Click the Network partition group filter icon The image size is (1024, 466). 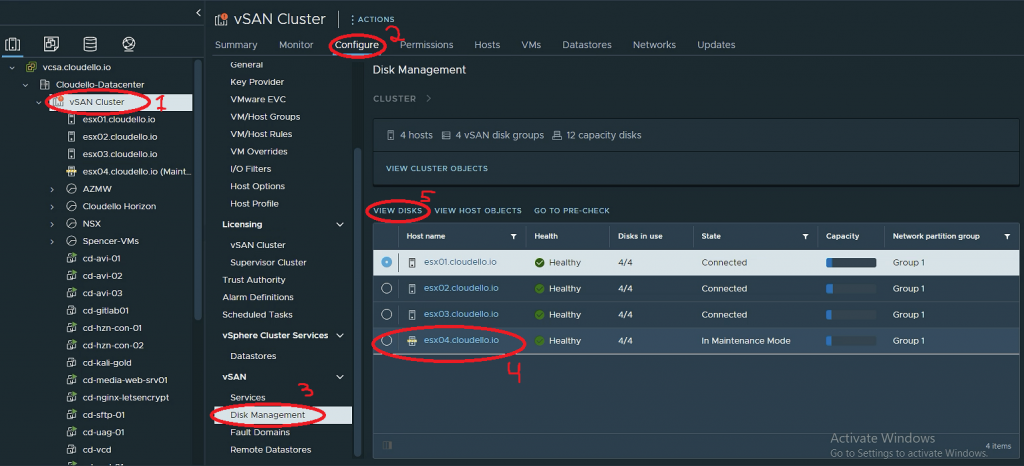[1007, 236]
